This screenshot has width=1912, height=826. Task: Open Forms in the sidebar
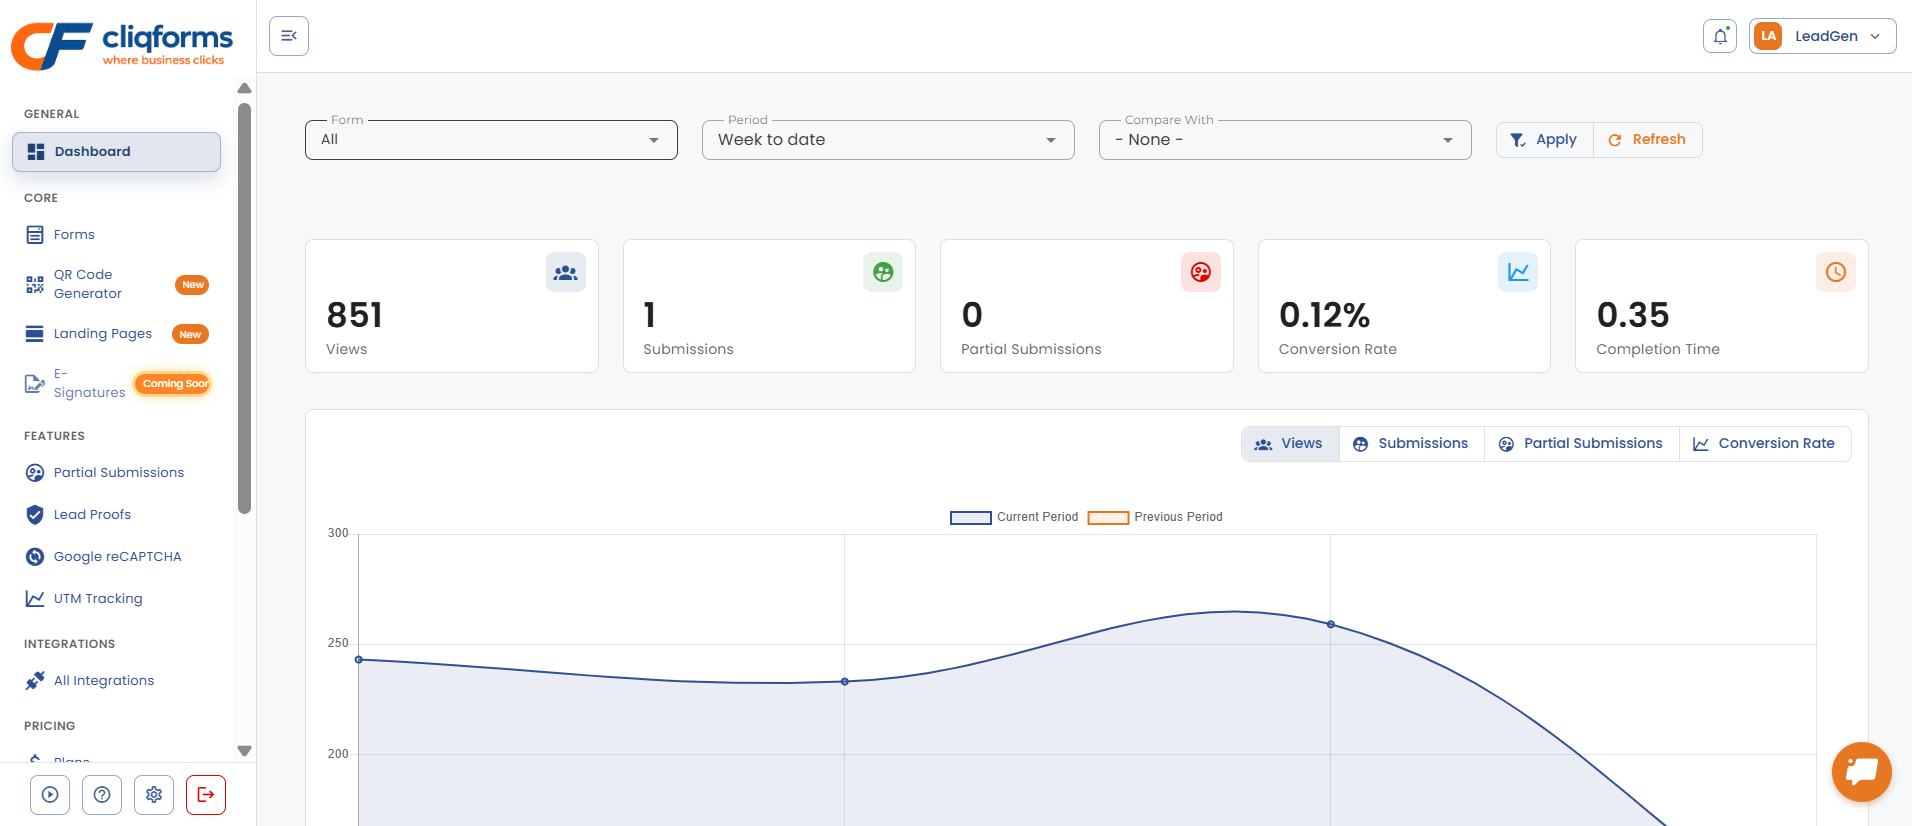(74, 235)
